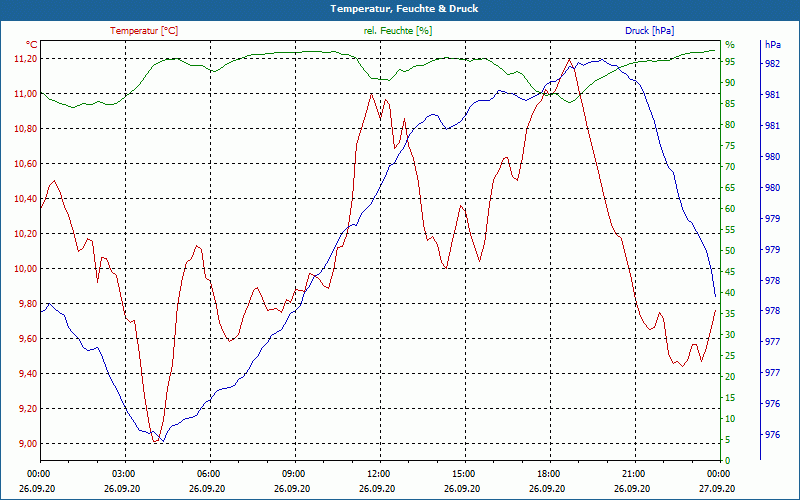Image resolution: width=800 pixels, height=500 pixels.
Task: Click the "65" humidity axis value
Action: [x=730, y=188]
